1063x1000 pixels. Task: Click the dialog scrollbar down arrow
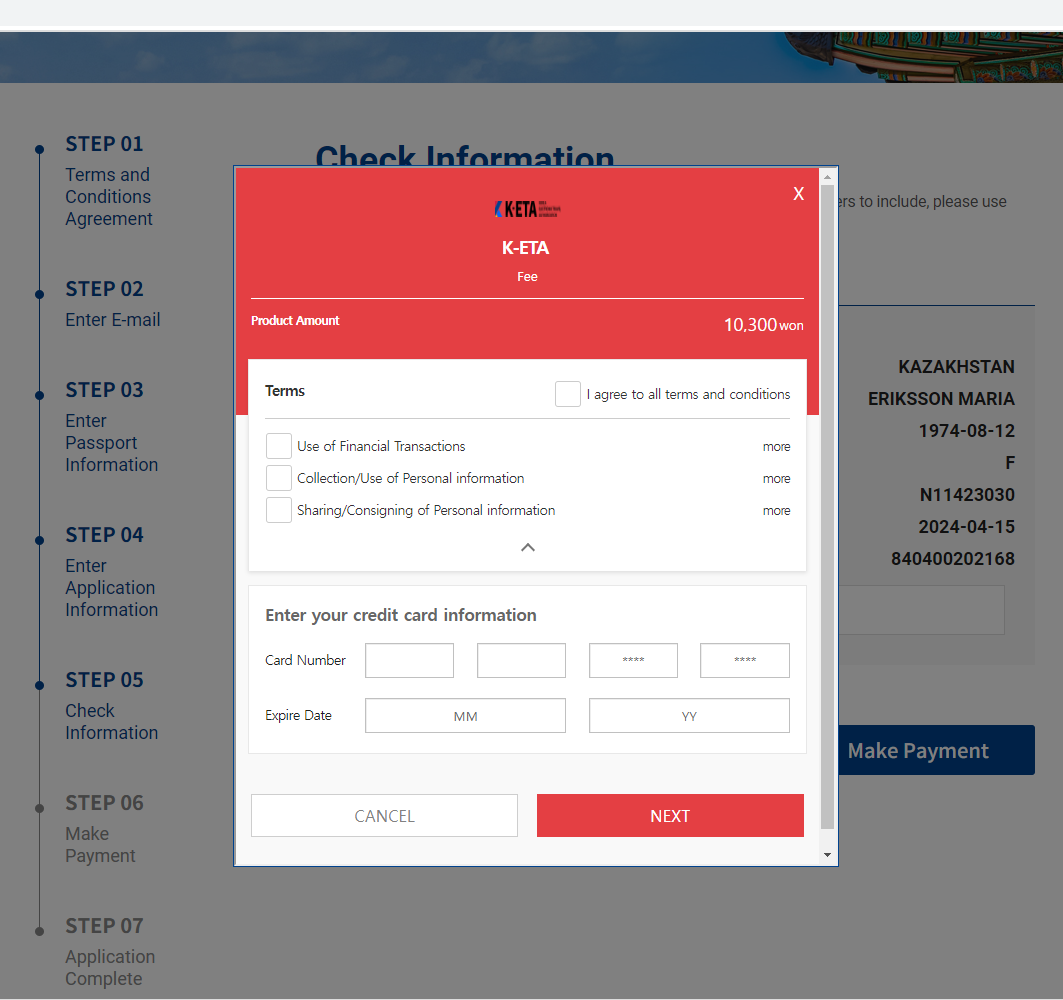(x=827, y=856)
